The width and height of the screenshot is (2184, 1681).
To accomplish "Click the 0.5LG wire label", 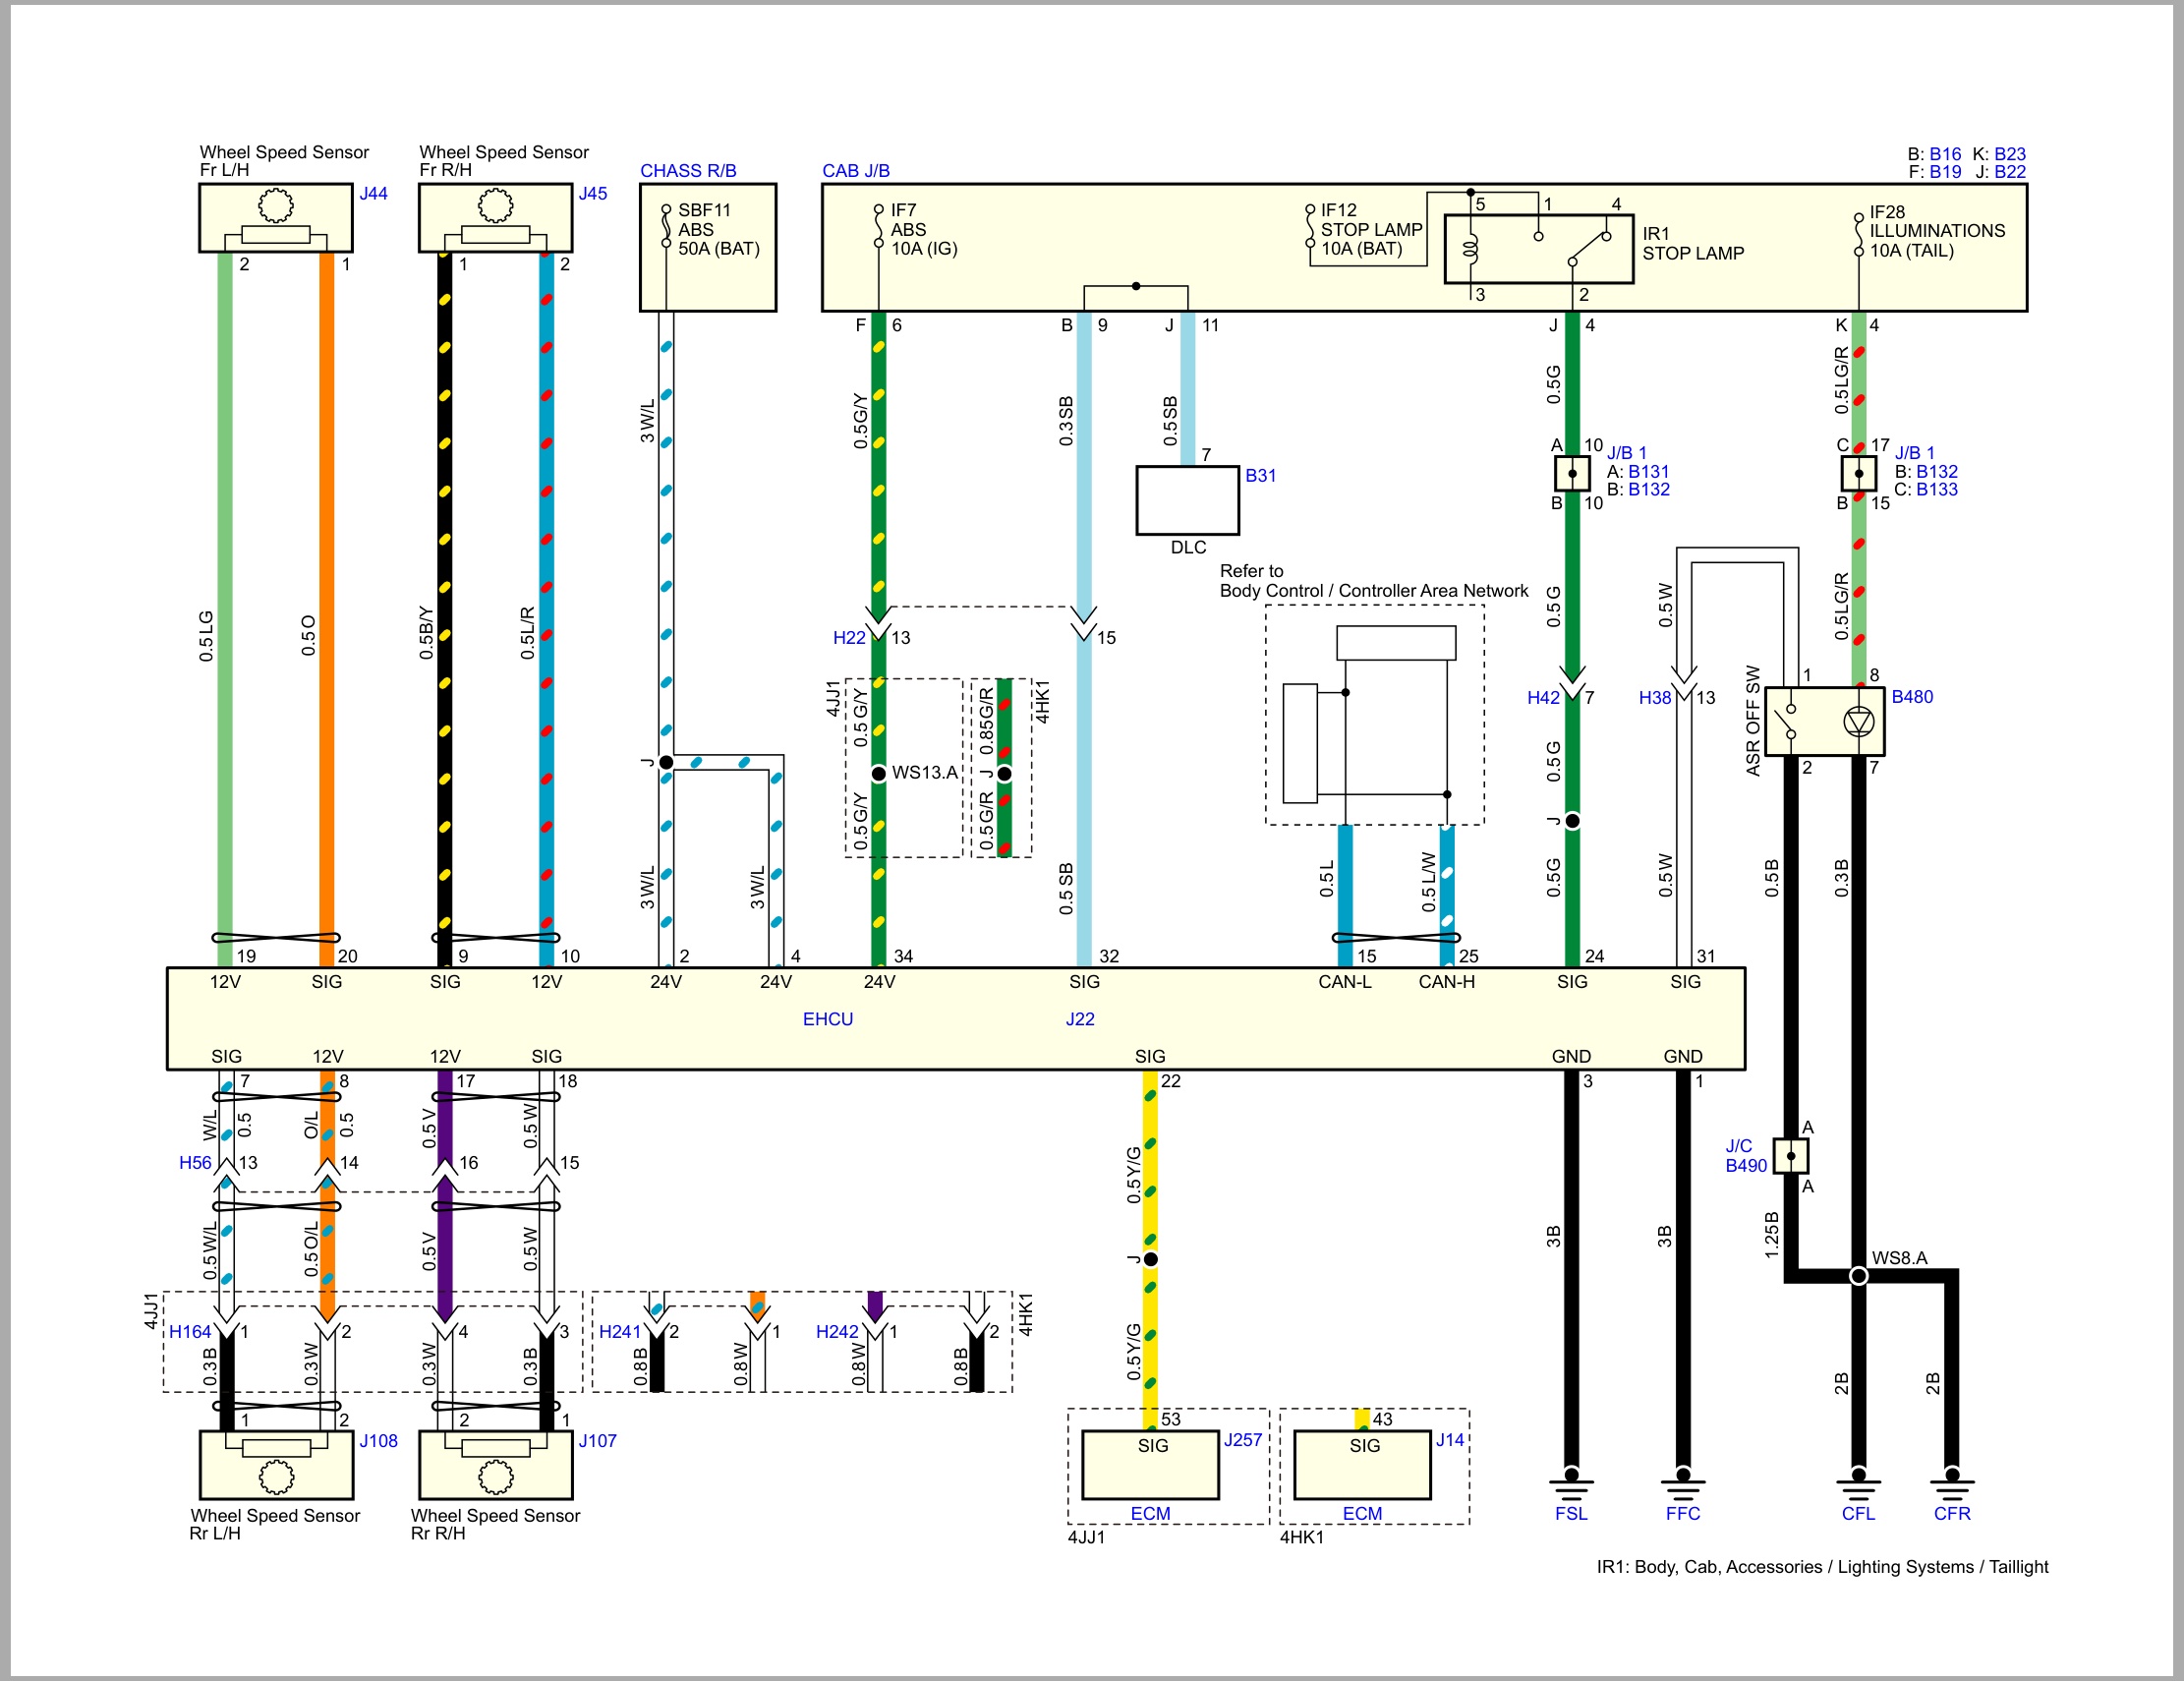I will point(206,636).
